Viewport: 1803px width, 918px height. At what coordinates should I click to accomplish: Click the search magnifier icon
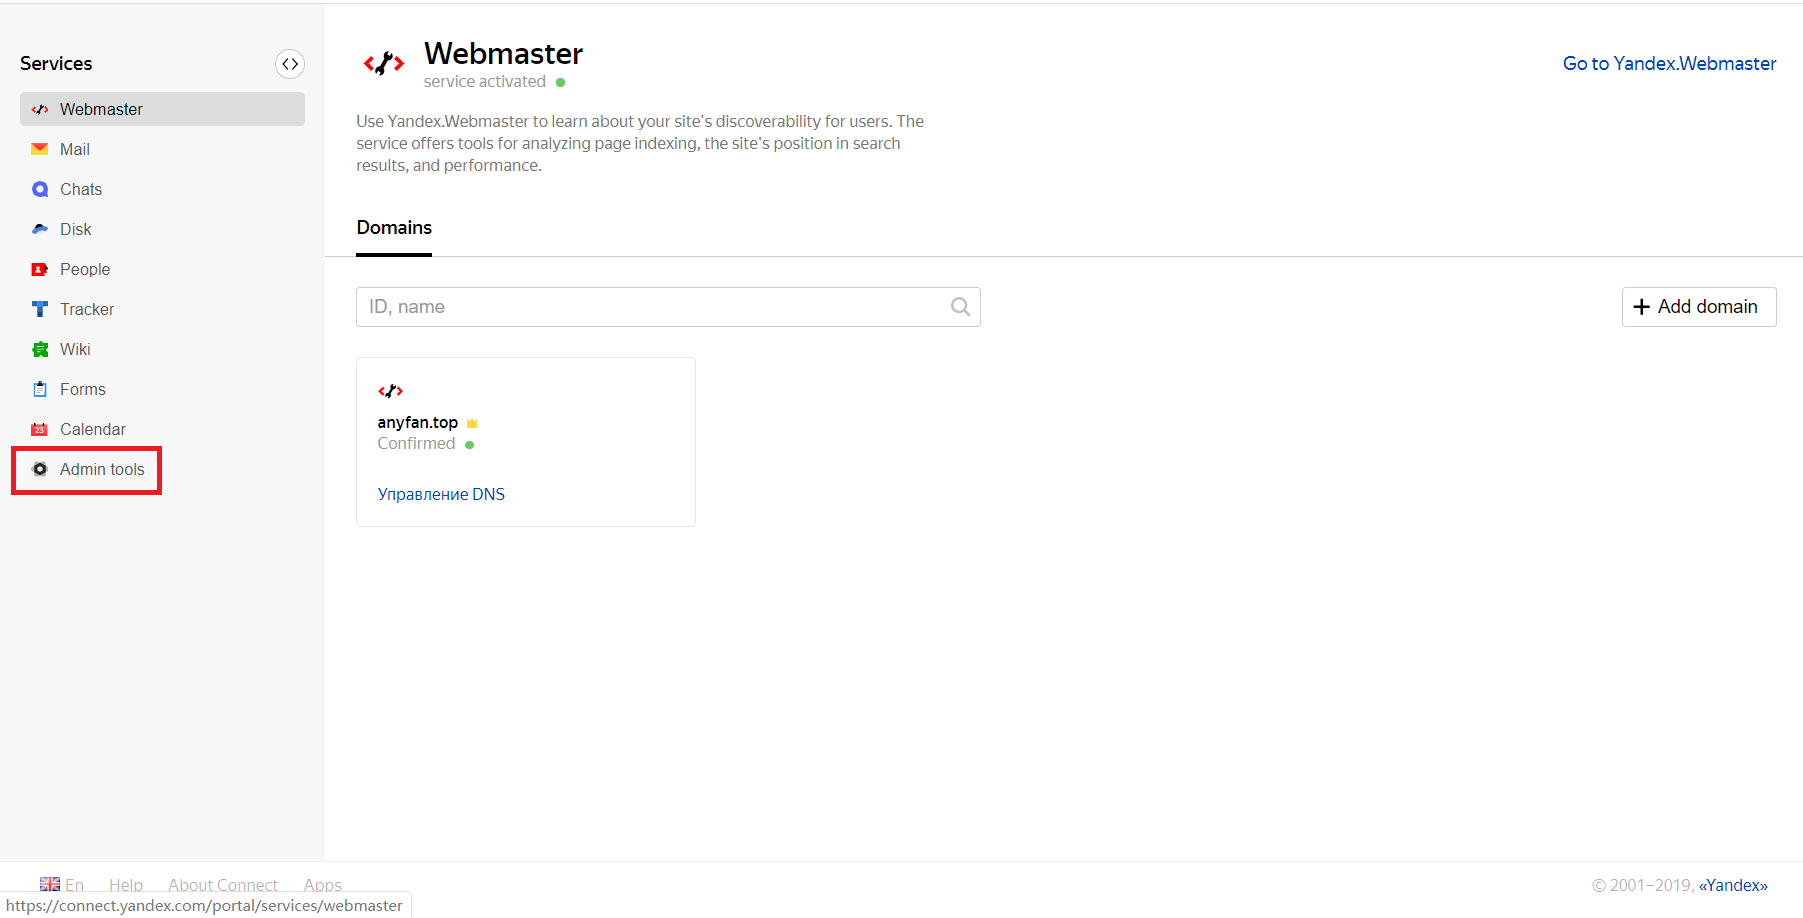click(x=960, y=307)
